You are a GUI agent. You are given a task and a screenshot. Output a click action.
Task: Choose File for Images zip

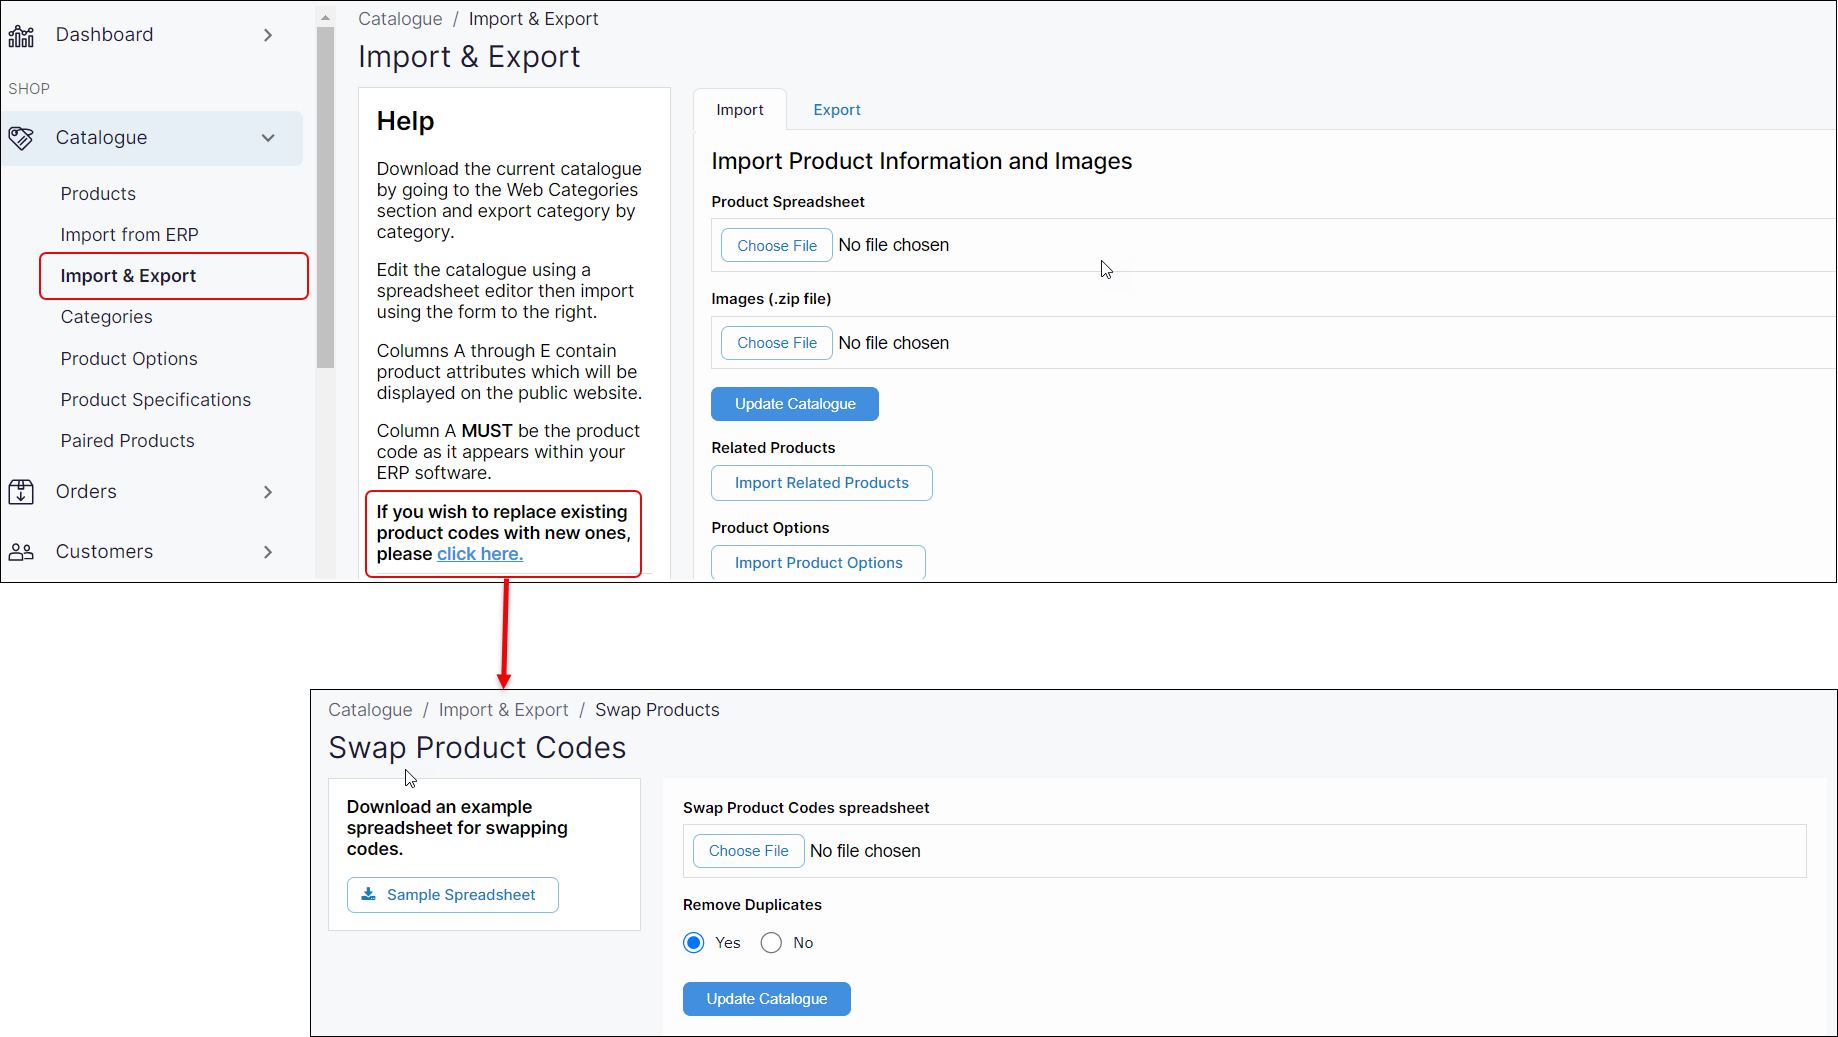point(777,343)
